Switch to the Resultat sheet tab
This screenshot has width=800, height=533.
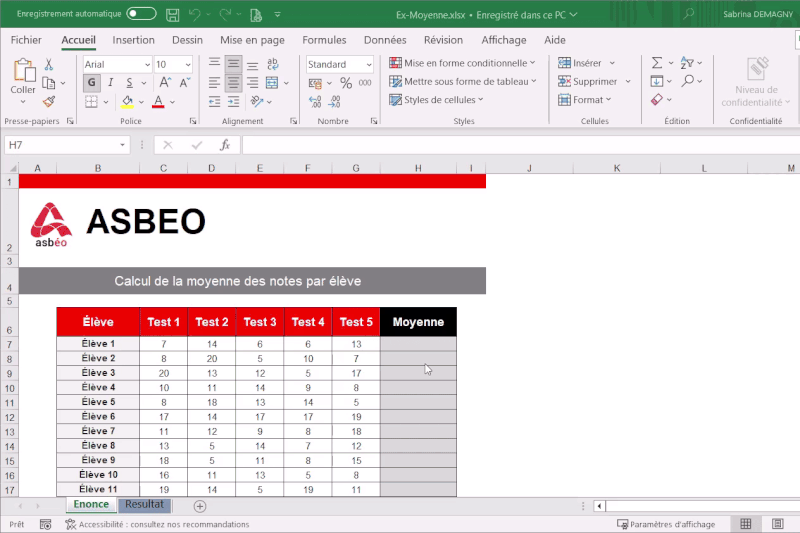[144, 504]
